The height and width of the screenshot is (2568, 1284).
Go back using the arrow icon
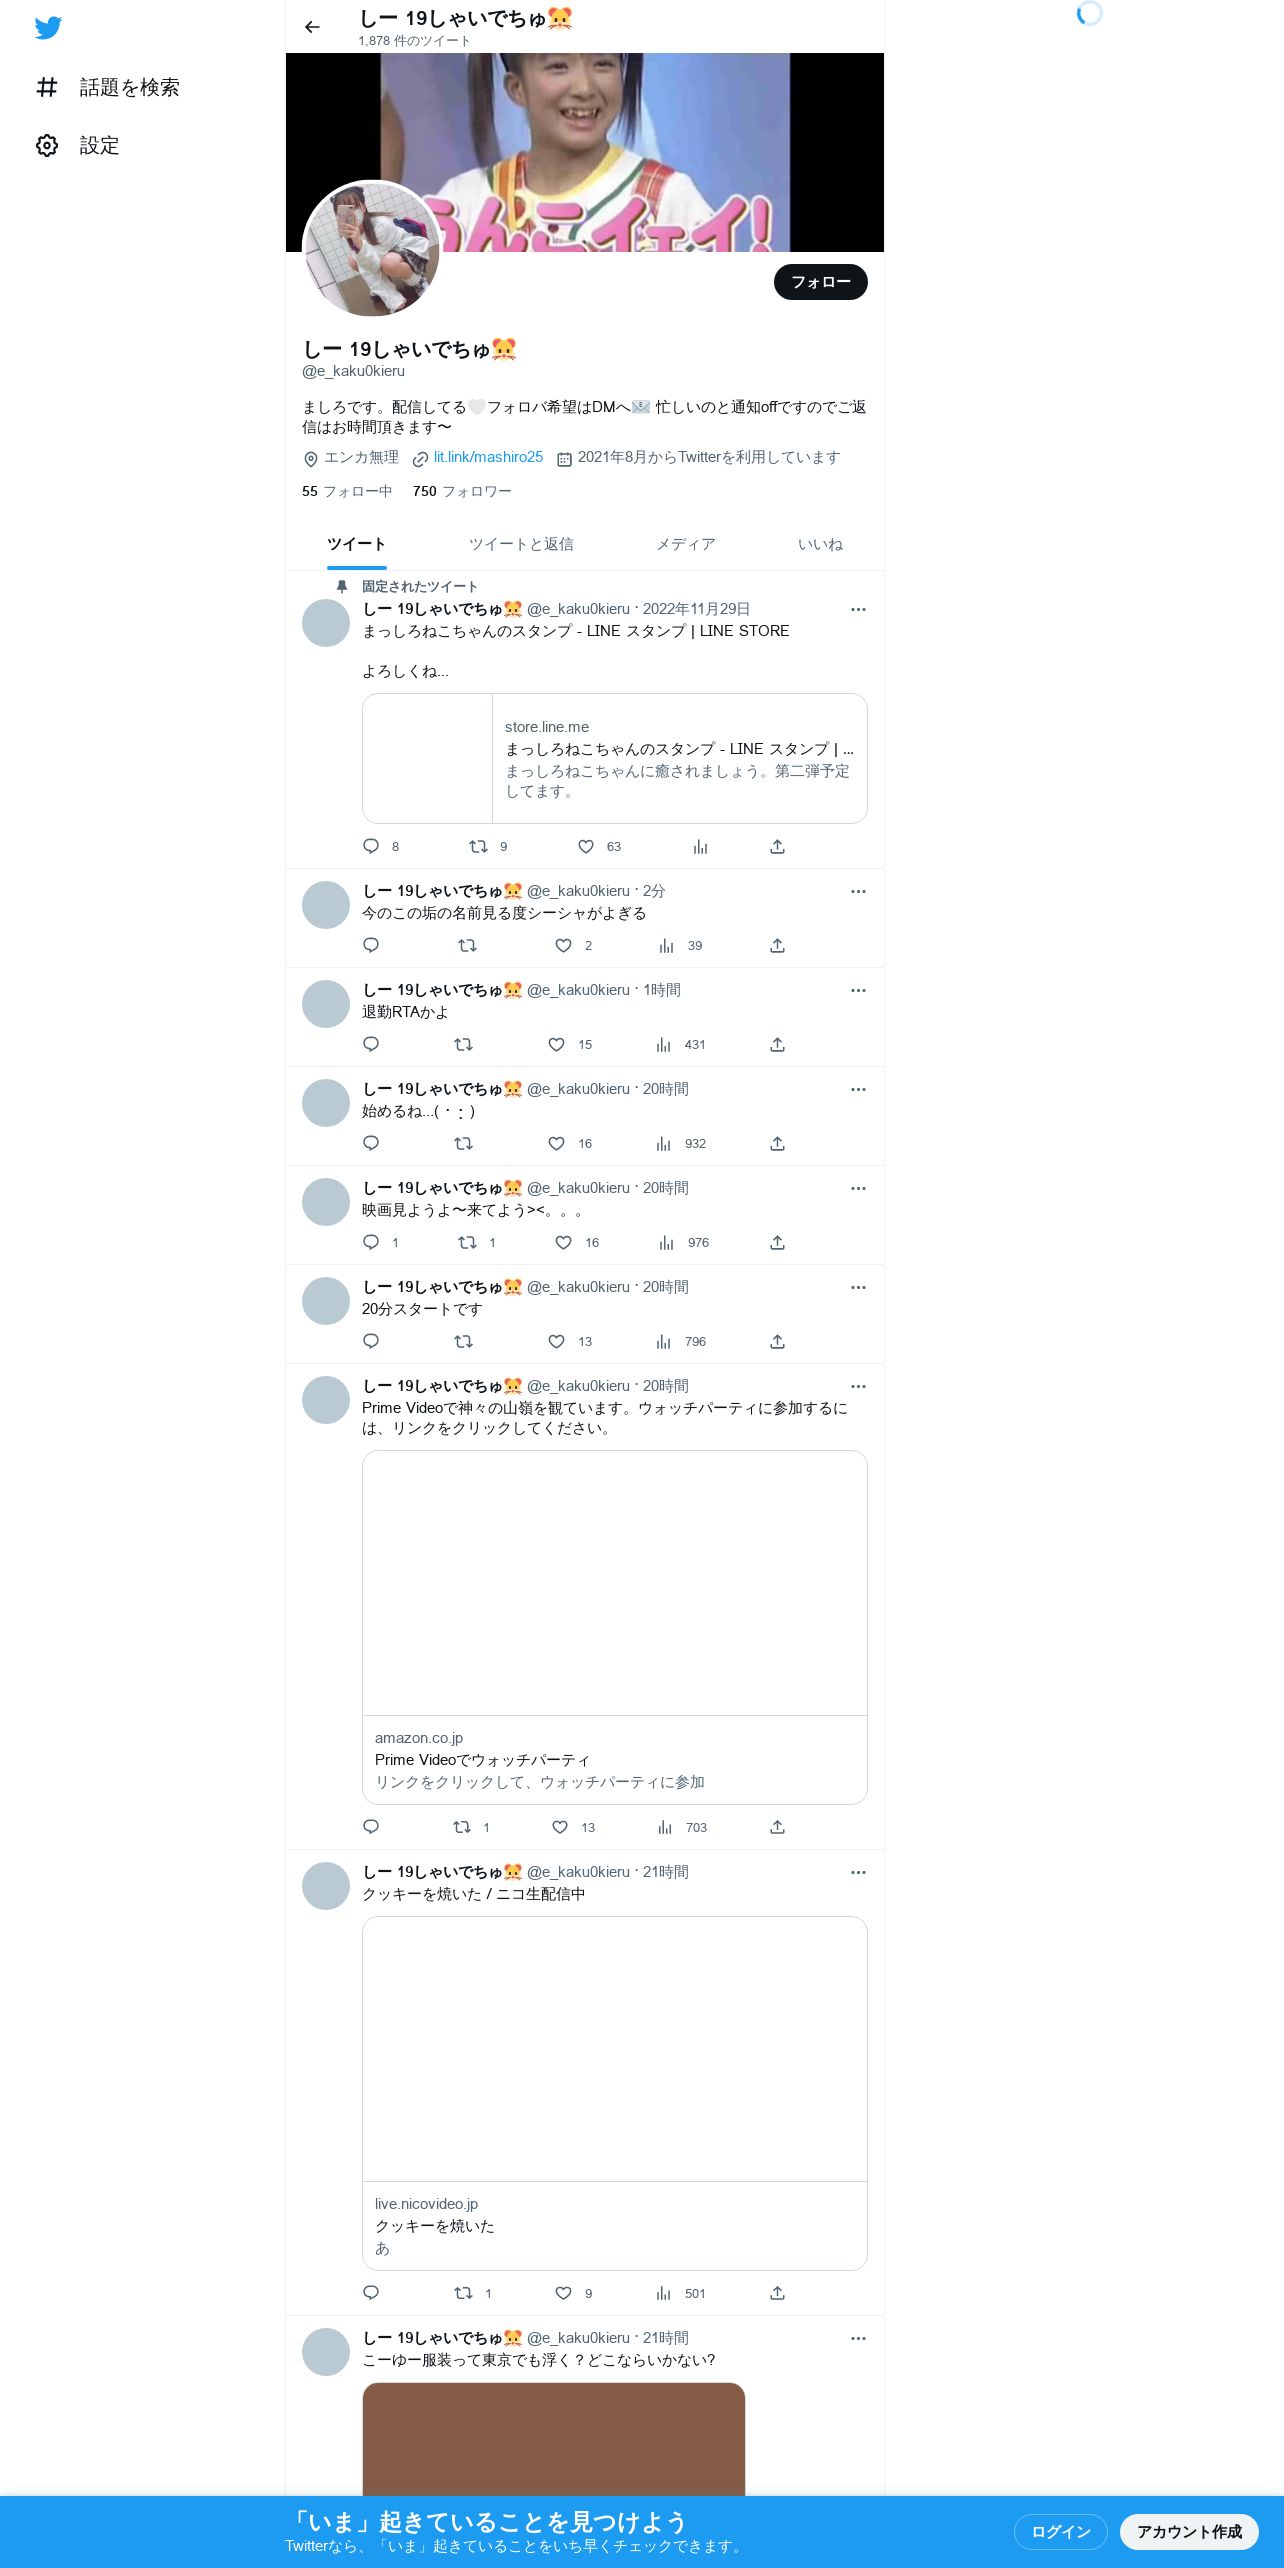pyautogui.click(x=312, y=27)
